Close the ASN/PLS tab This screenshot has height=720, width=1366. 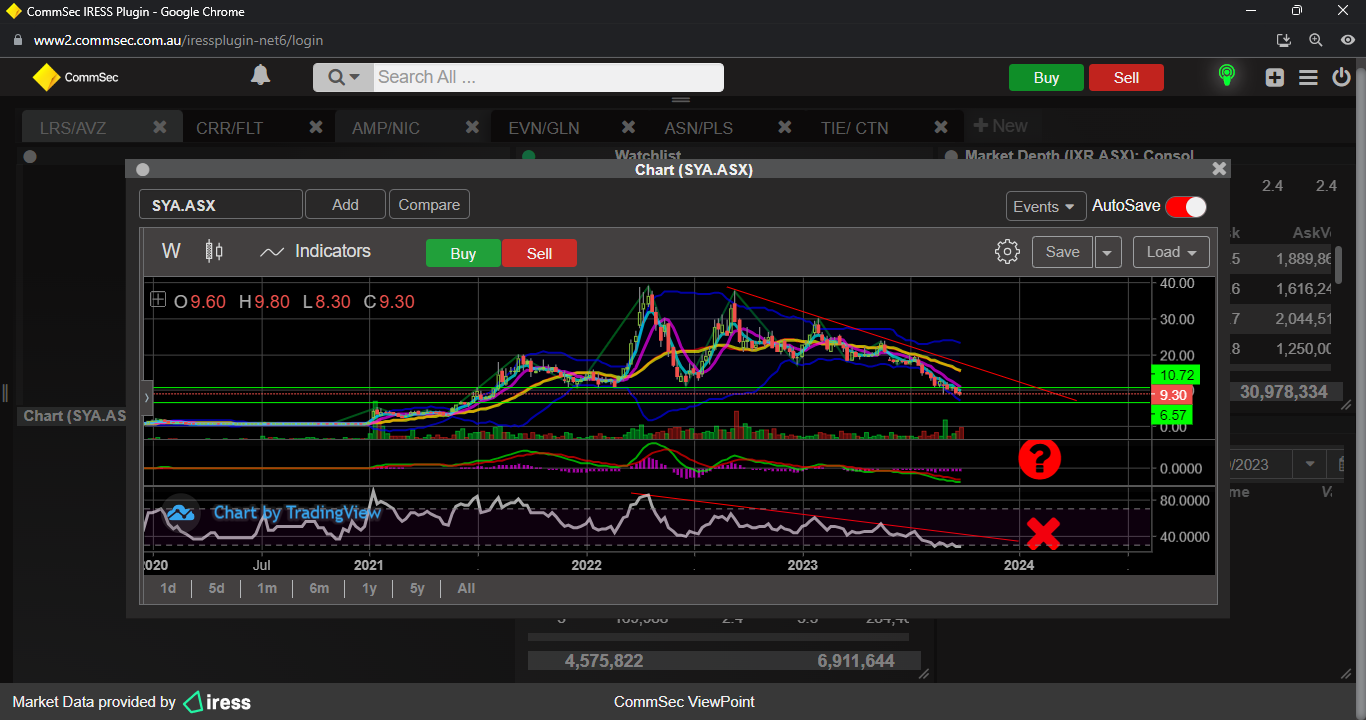(x=784, y=127)
